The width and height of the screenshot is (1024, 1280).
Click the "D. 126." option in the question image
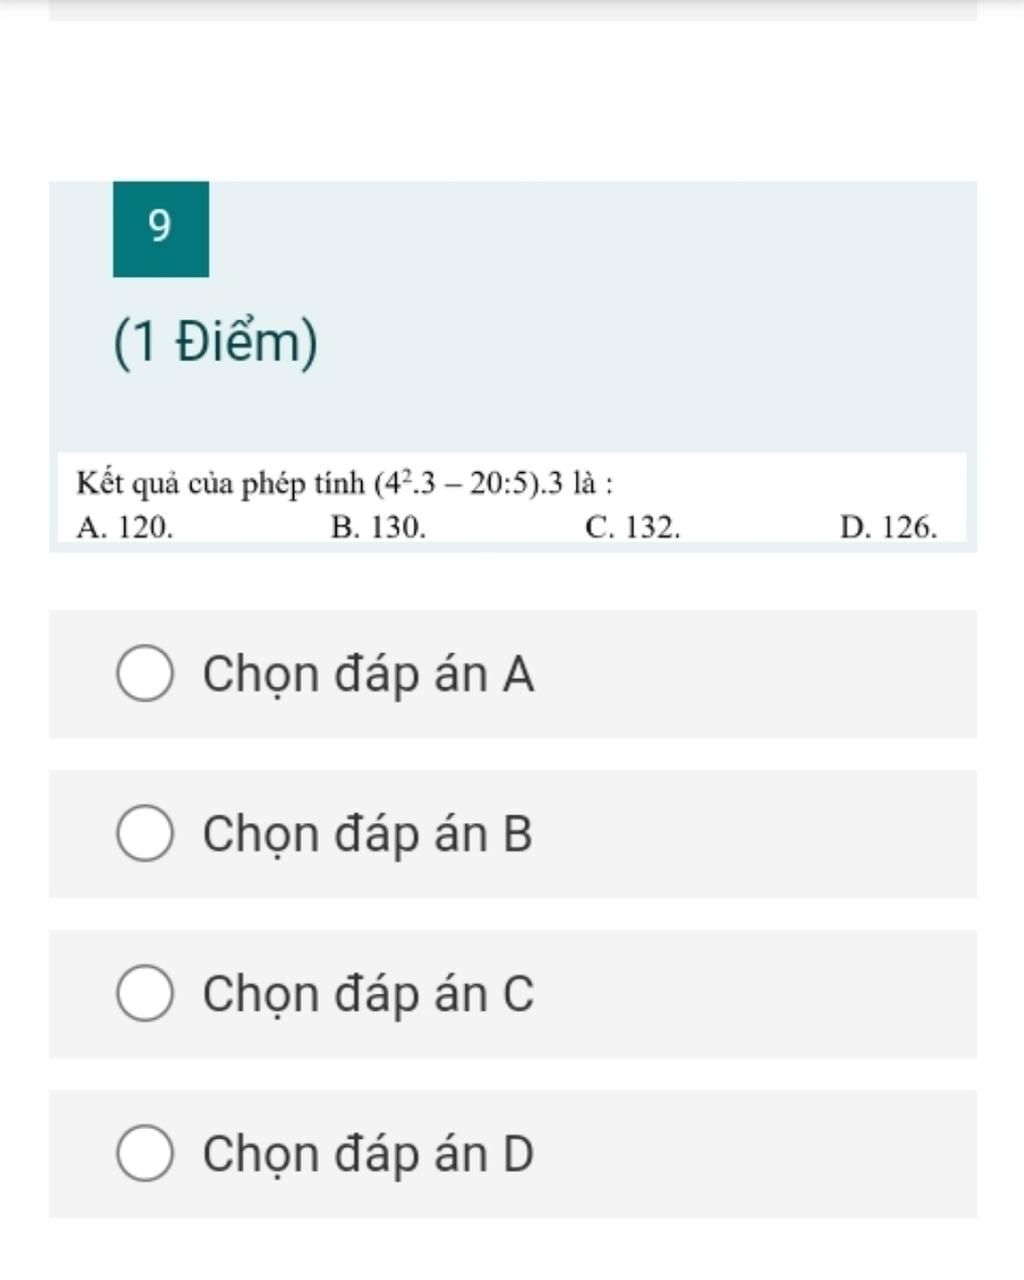pos(889,527)
